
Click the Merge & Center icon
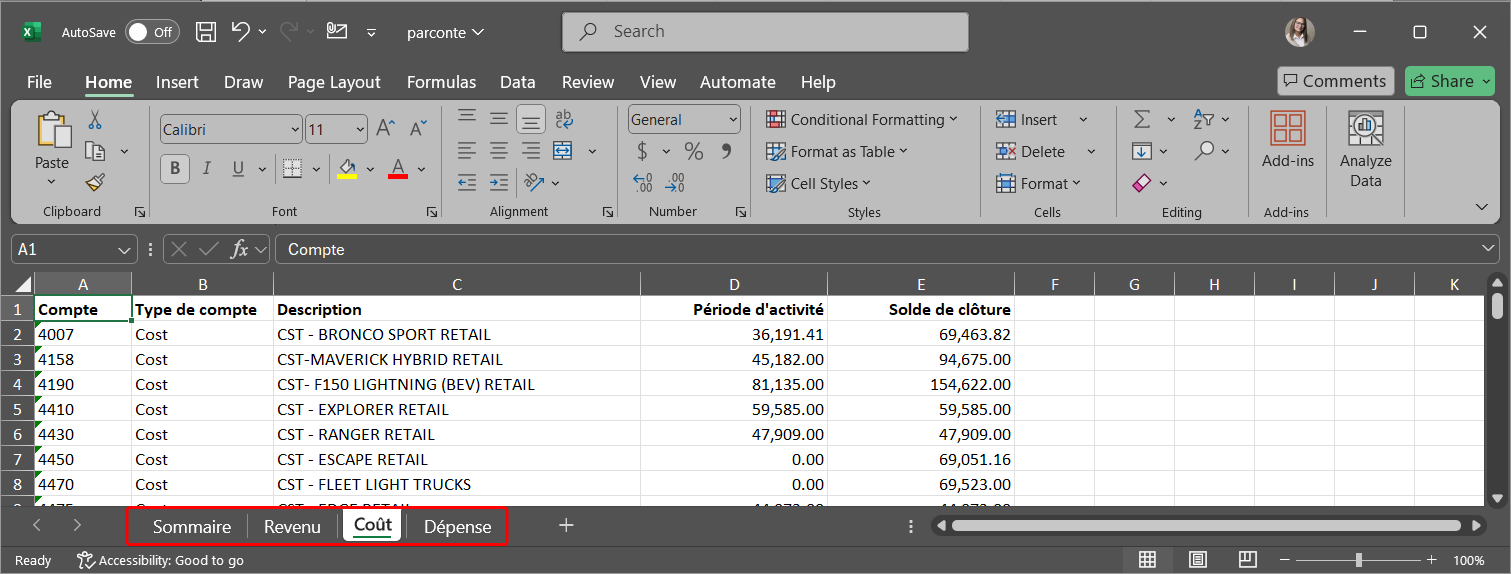(563, 151)
